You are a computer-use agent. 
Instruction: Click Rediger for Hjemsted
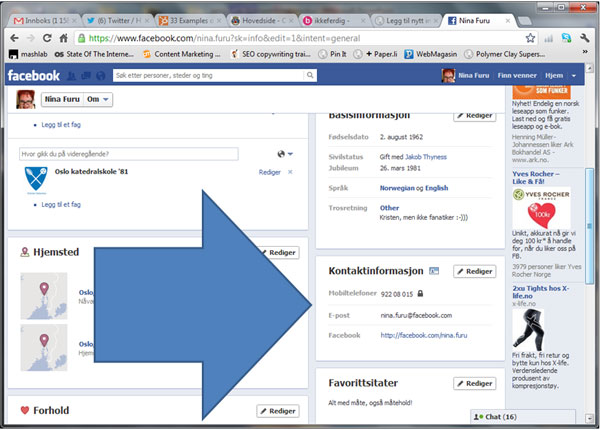click(x=280, y=252)
